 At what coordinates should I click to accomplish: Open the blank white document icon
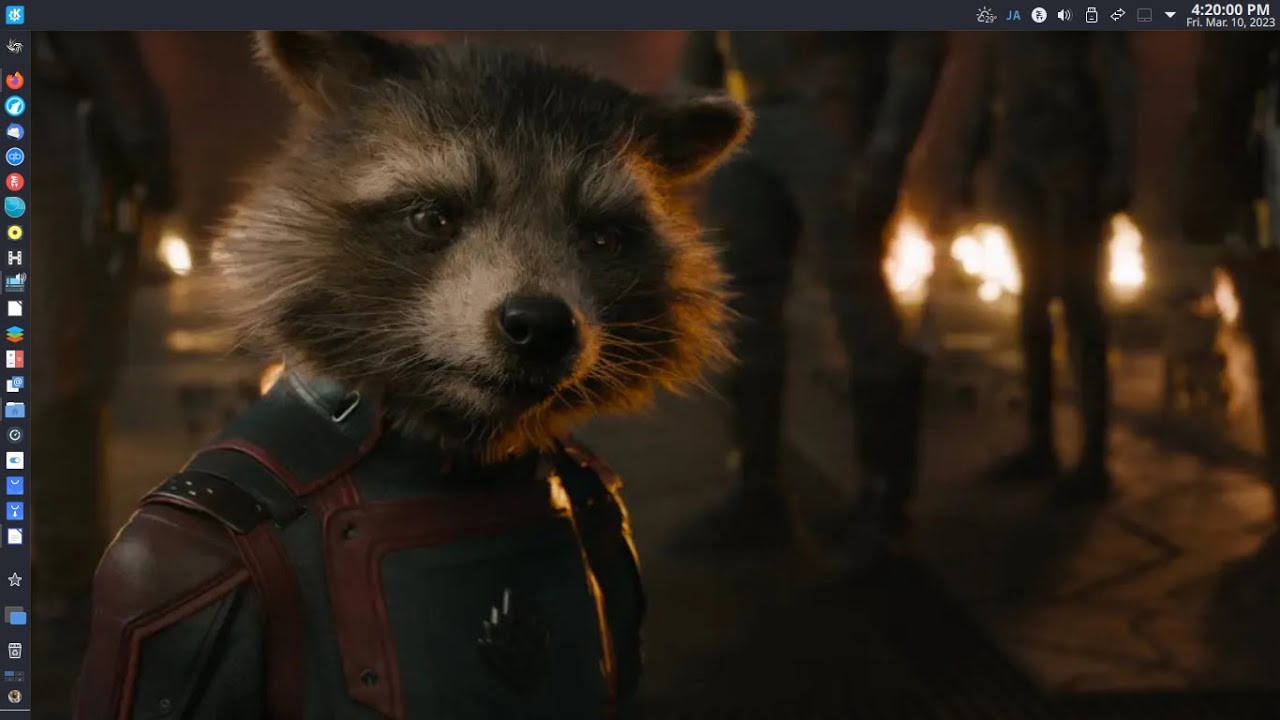[x=15, y=309]
